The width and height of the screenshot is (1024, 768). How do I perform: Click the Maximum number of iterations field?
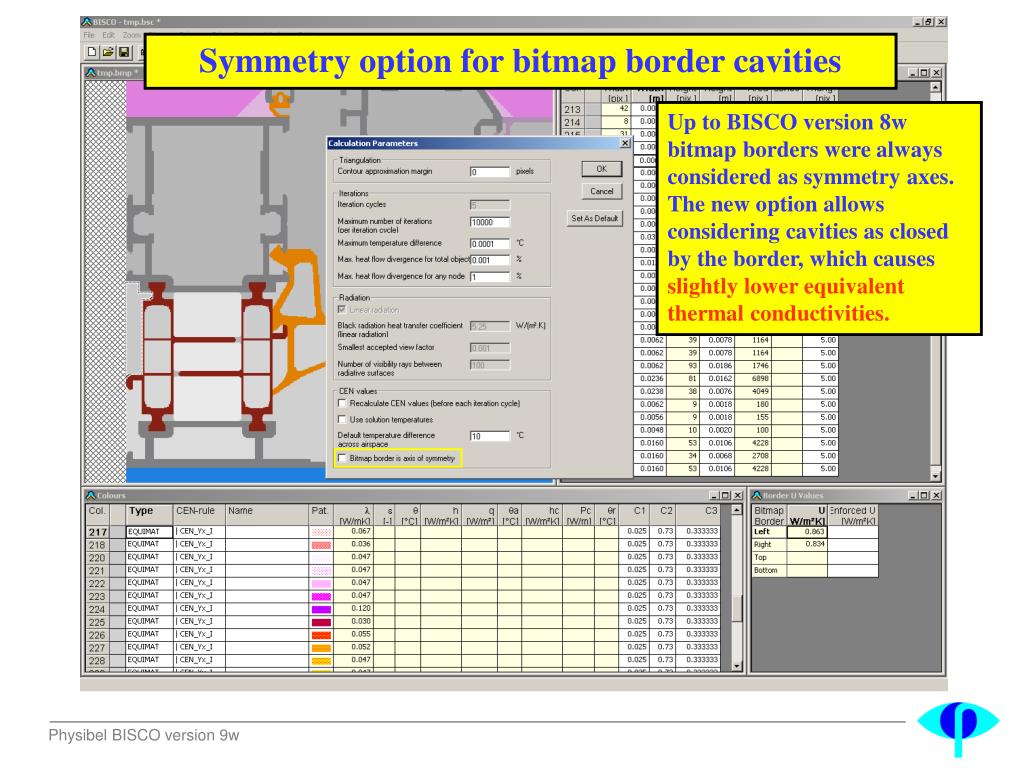[x=490, y=222]
